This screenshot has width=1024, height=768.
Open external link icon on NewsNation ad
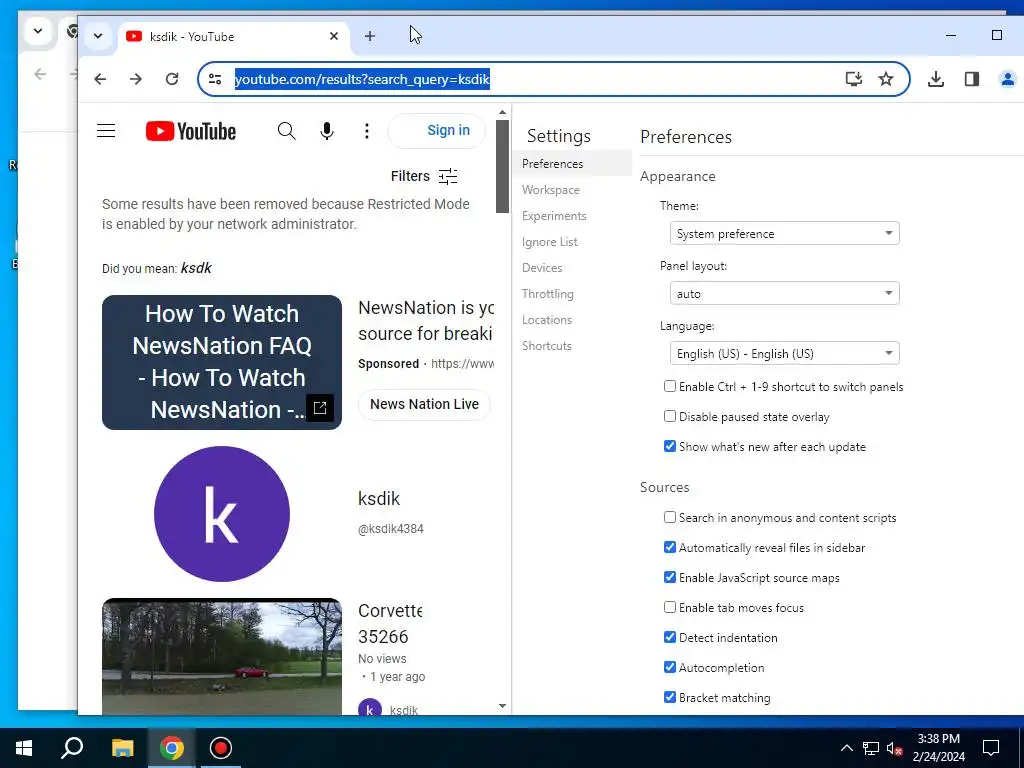click(320, 408)
